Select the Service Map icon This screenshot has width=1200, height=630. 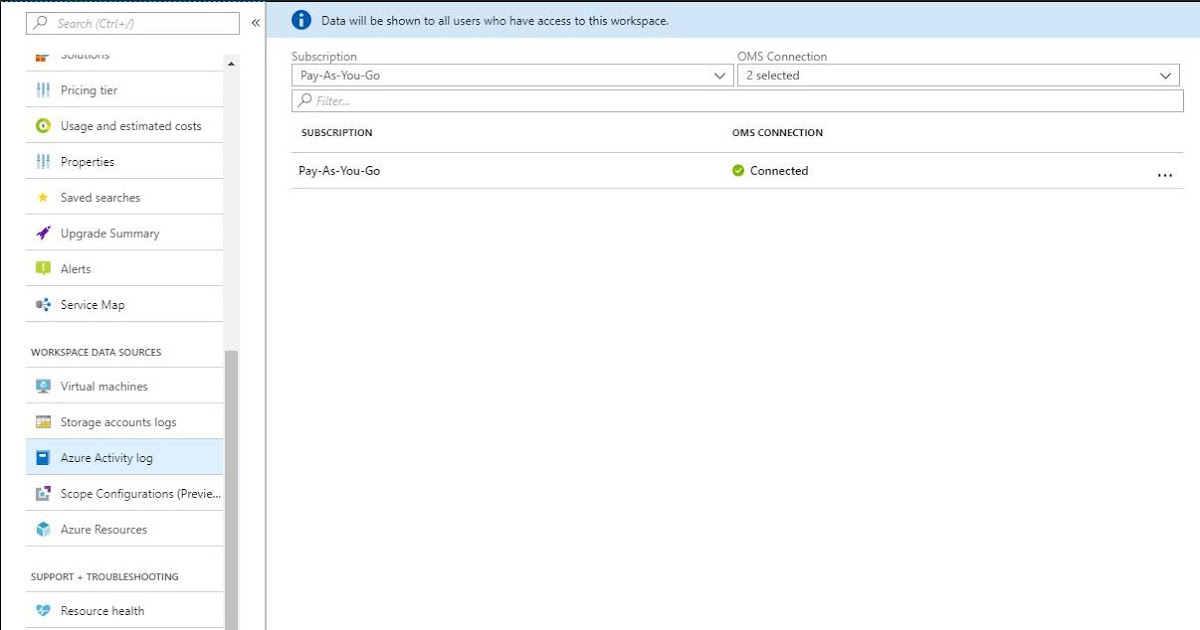pyautogui.click(x=43, y=304)
